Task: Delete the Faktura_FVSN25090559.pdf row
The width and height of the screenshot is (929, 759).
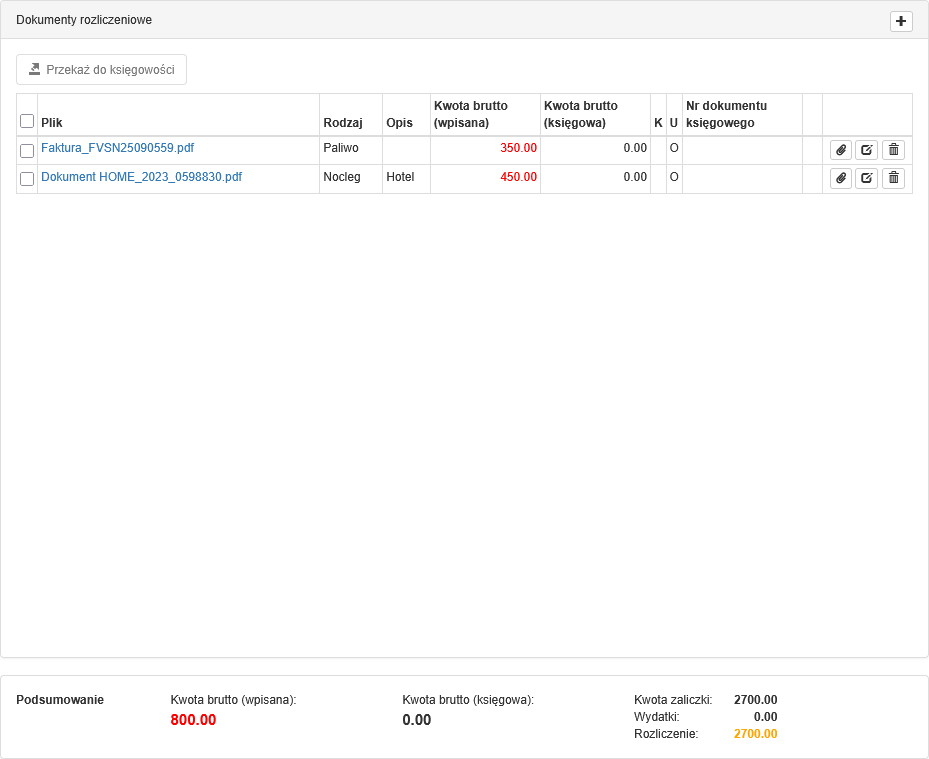Action: click(x=893, y=150)
